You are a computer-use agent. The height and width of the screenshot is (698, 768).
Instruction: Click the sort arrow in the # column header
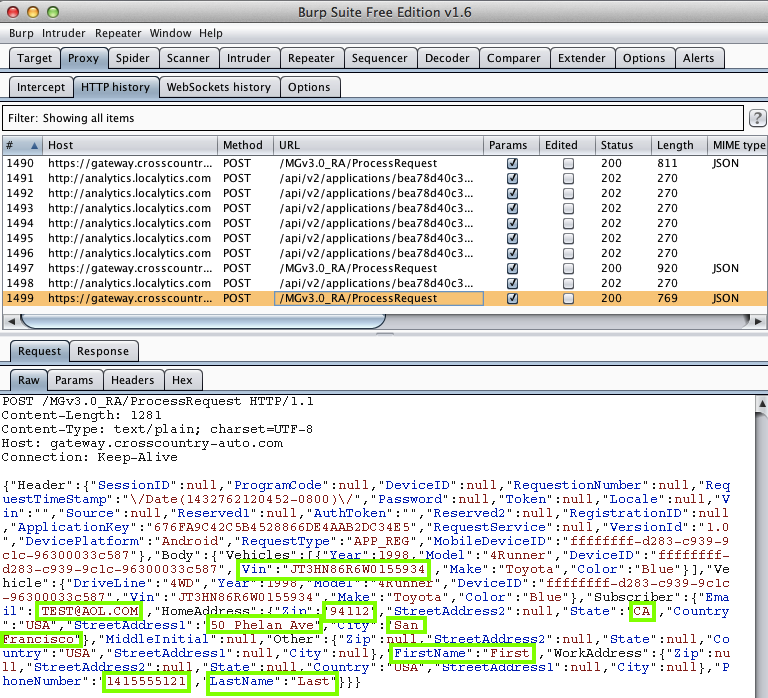(x=35, y=146)
